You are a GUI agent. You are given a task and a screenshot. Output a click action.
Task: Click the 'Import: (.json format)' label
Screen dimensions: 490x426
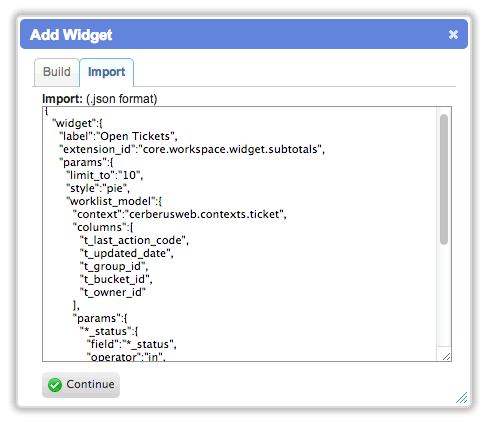(x=99, y=99)
